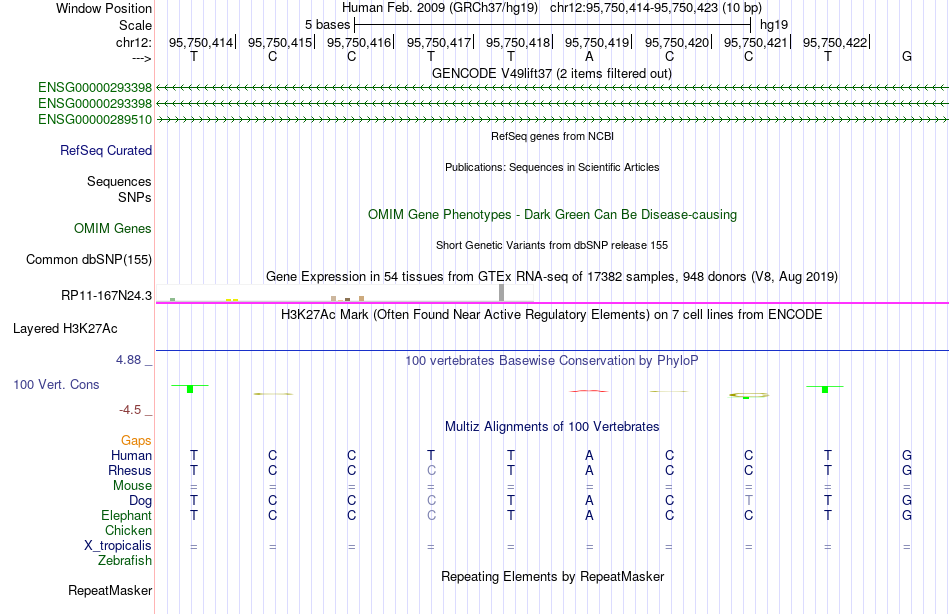This screenshot has height=614, width=950.
Task: Click the '5 bases' scale bar label
Action: (327, 25)
